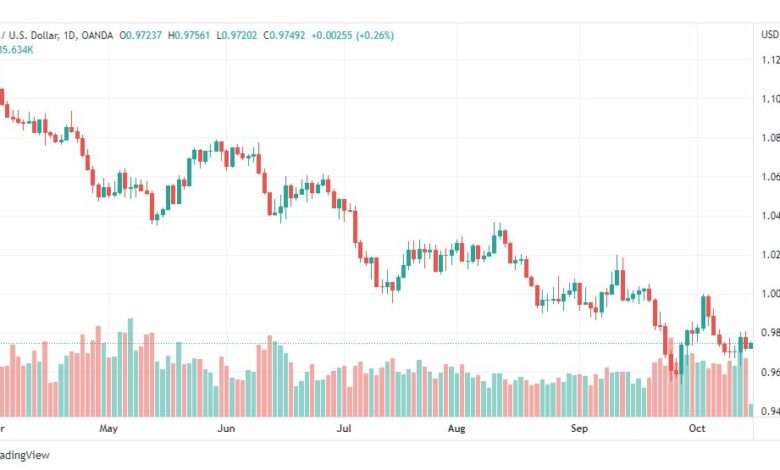Image resolution: width=780 pixels, height=470 pixels.
Task: Click the May label on time axis
Action: [x=108, y=428]
